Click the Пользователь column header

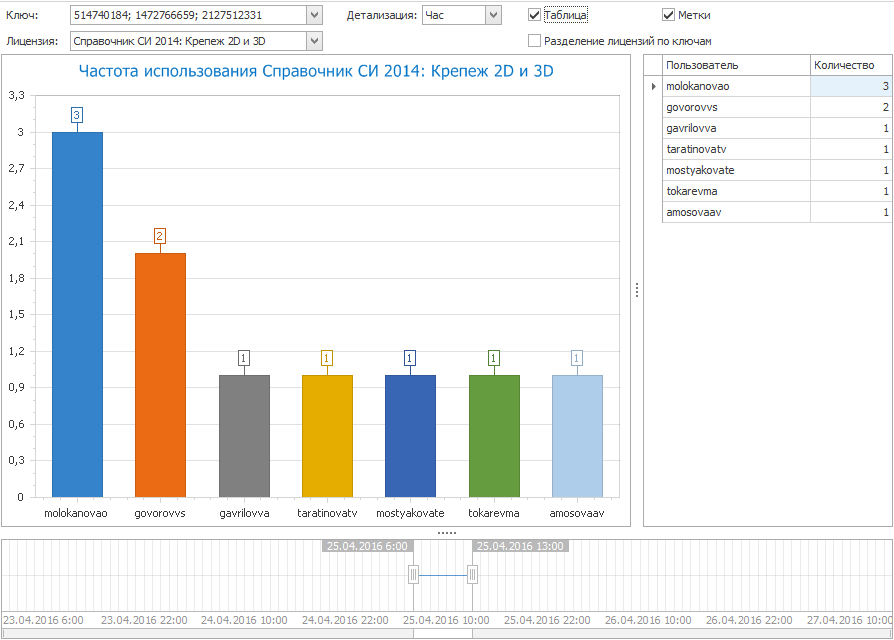point(735,65)
